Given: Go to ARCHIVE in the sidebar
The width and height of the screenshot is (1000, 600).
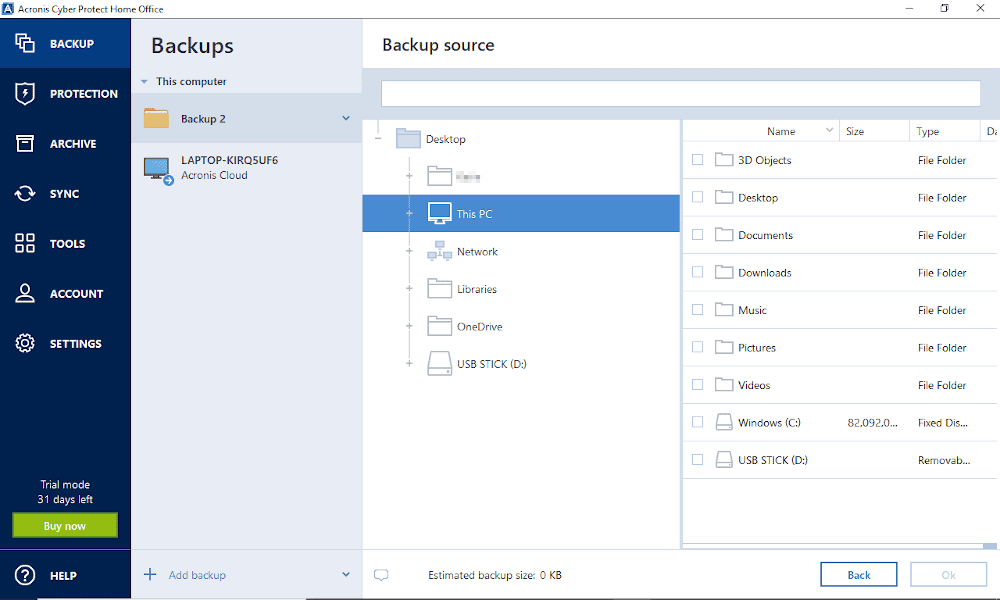Looking at the screenshot, I should (65, 143).
